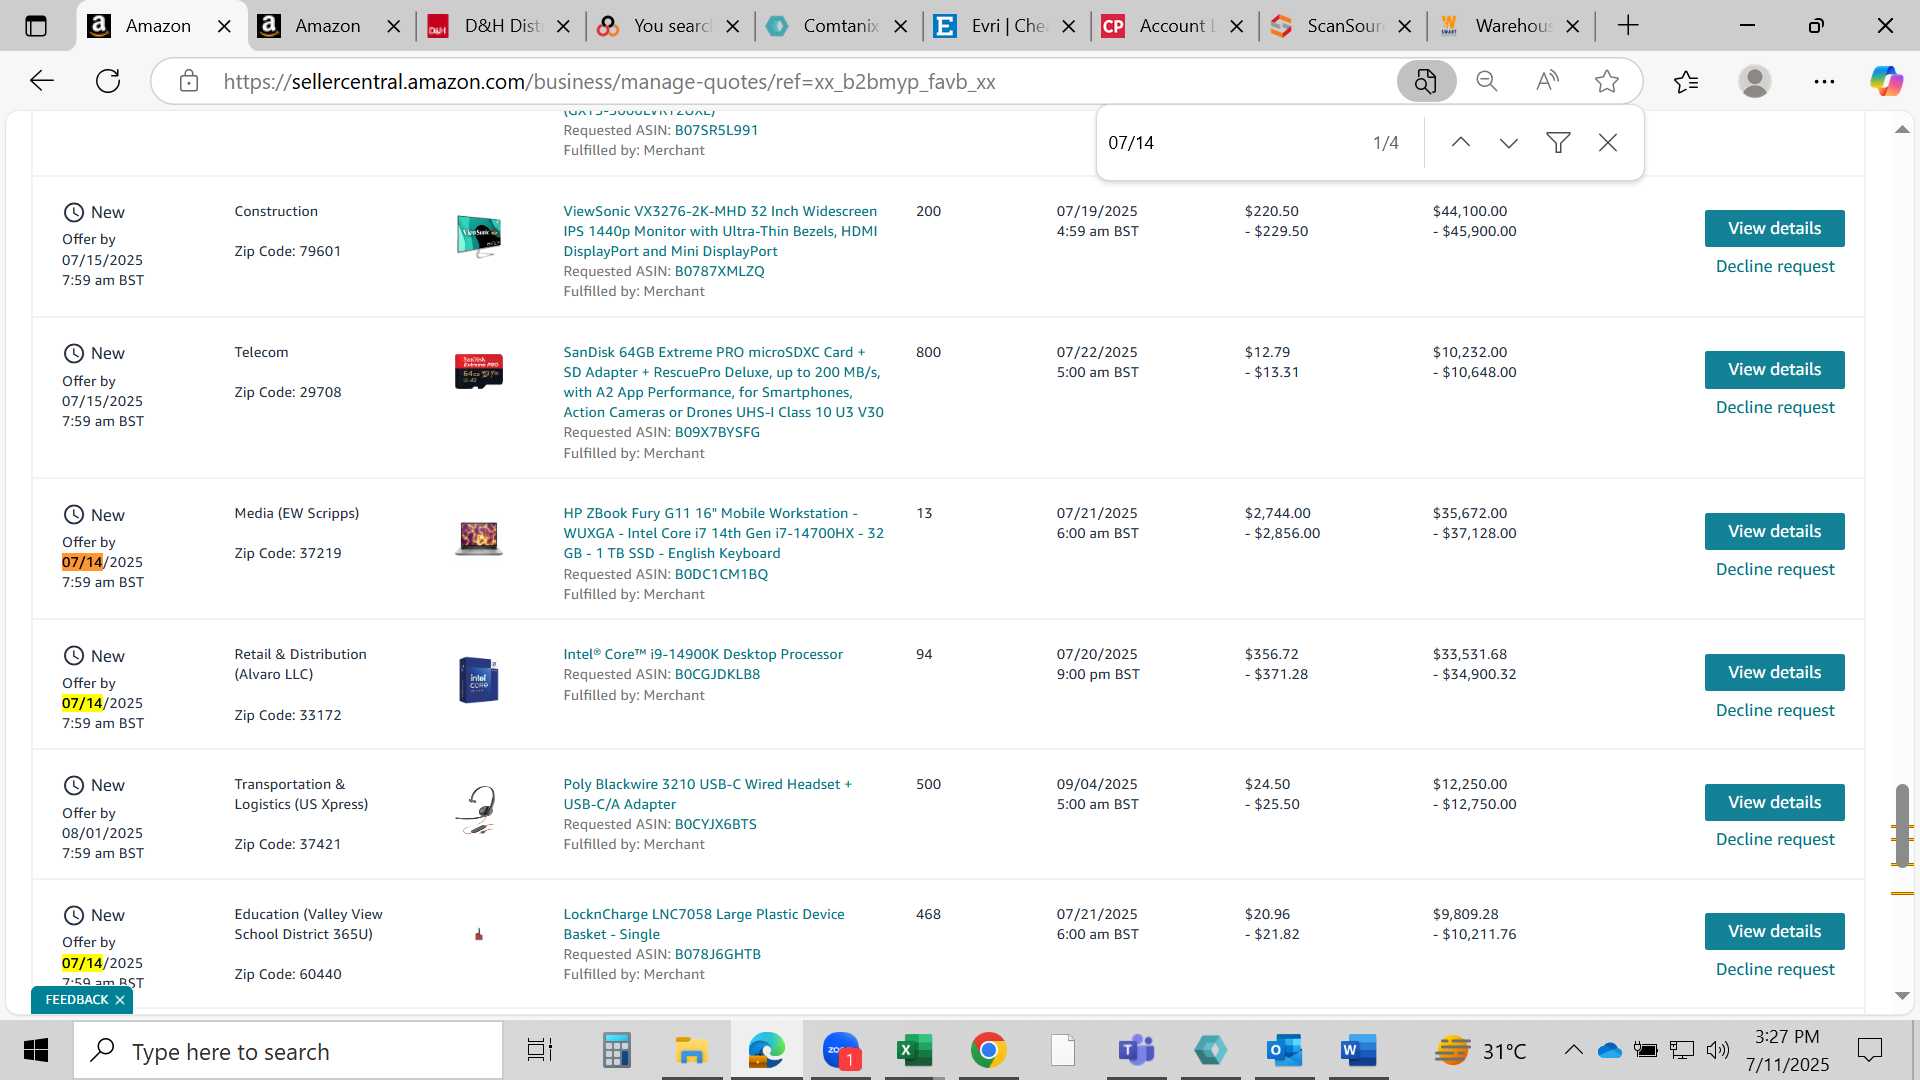
Task: View details for HP ZBook Fury request
Action: click(1774, 531)
